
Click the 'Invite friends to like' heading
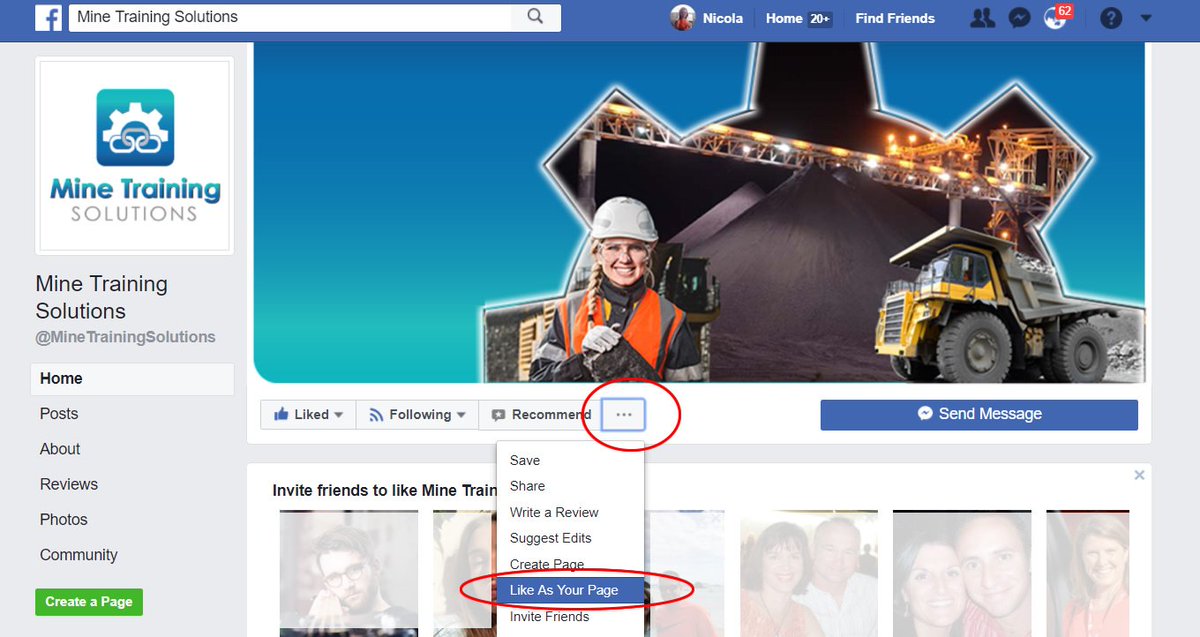384,491
